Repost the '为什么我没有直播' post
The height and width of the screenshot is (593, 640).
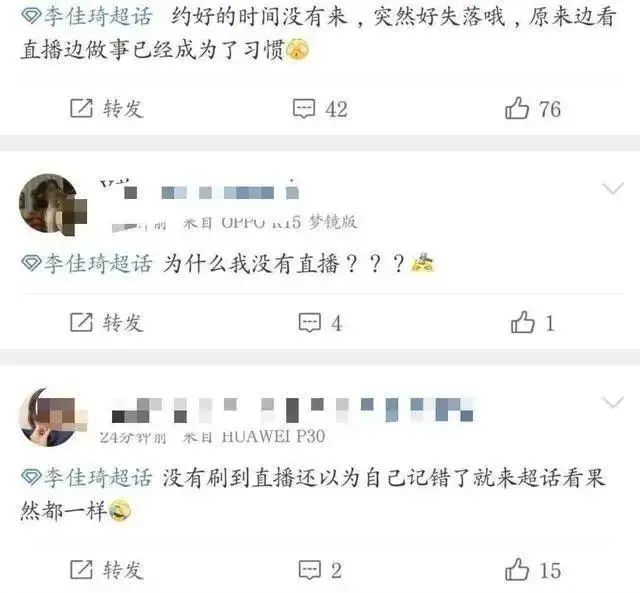(107, 322)
